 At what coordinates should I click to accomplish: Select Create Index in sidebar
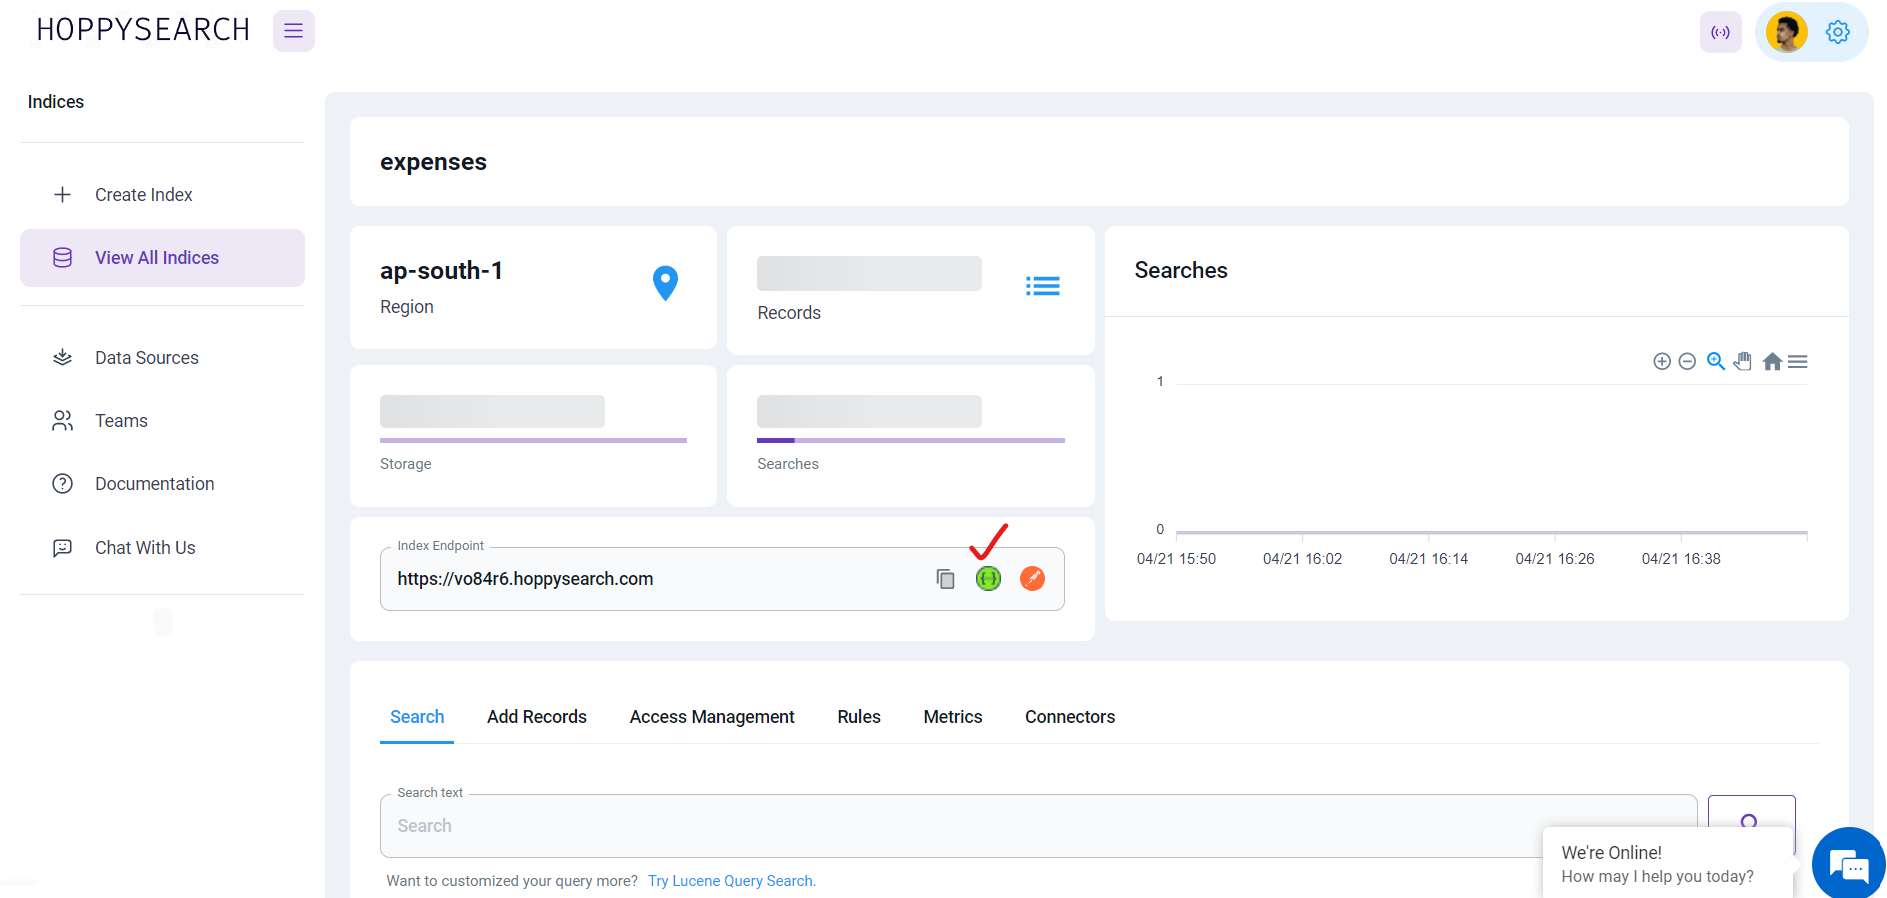coord(162,195)
